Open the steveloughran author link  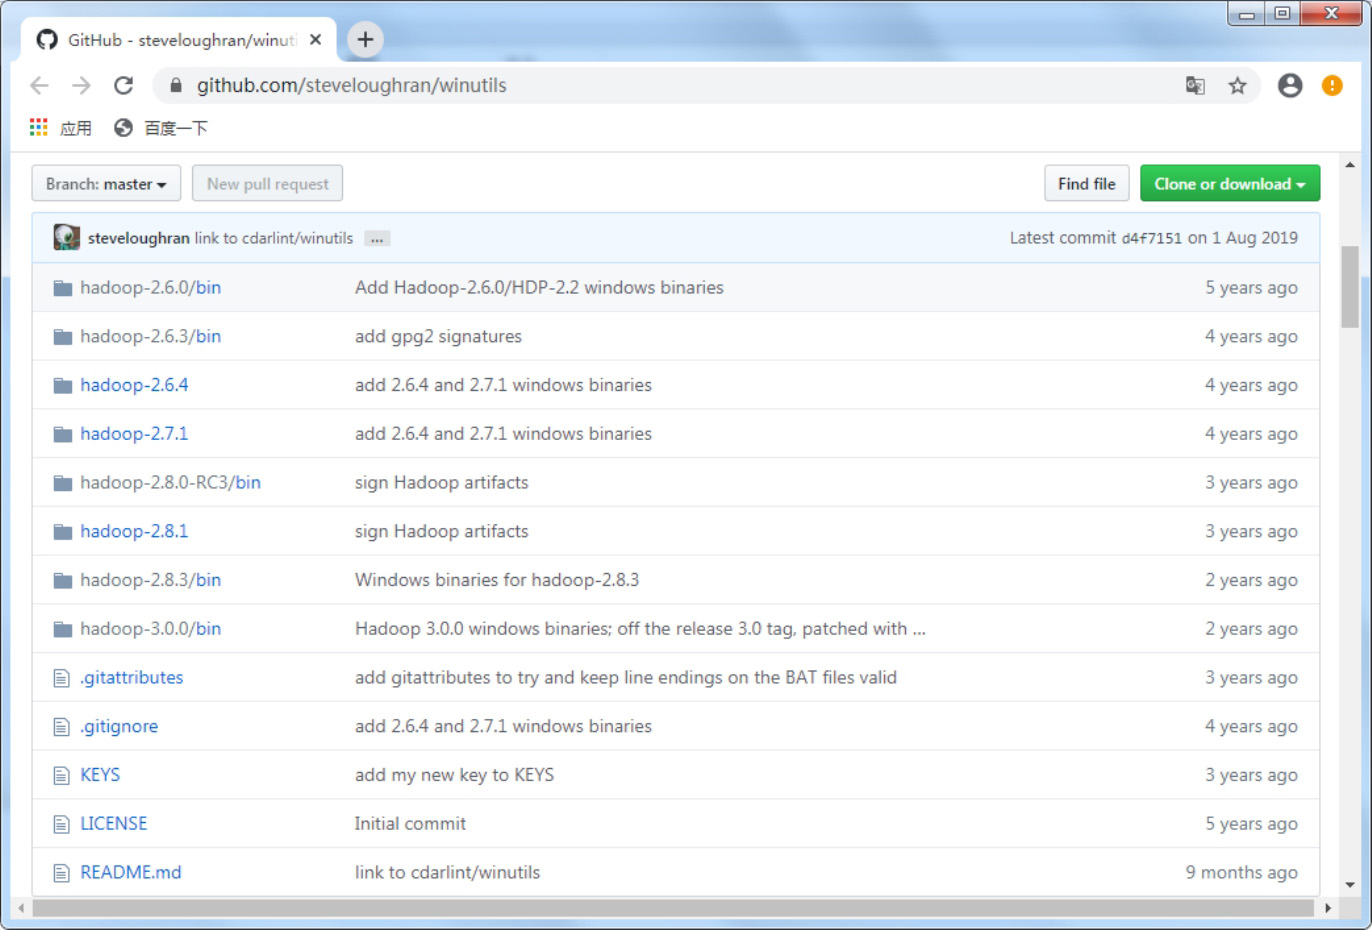pos(138,238)
